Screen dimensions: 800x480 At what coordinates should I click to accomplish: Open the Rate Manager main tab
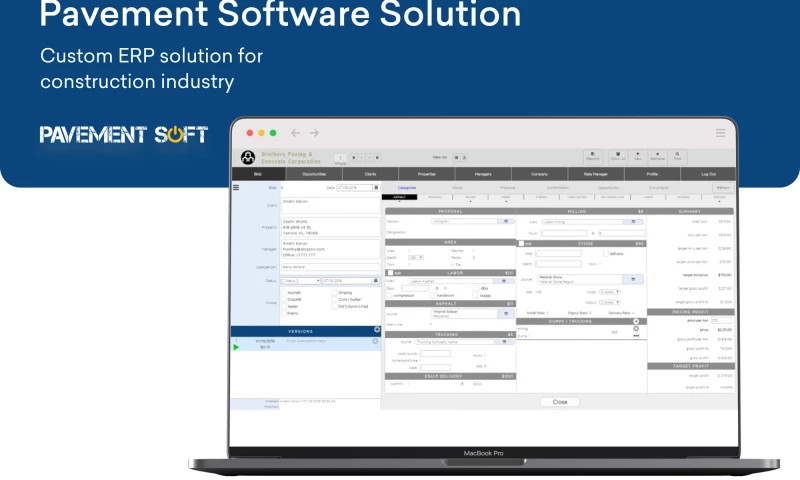(595, 174)
